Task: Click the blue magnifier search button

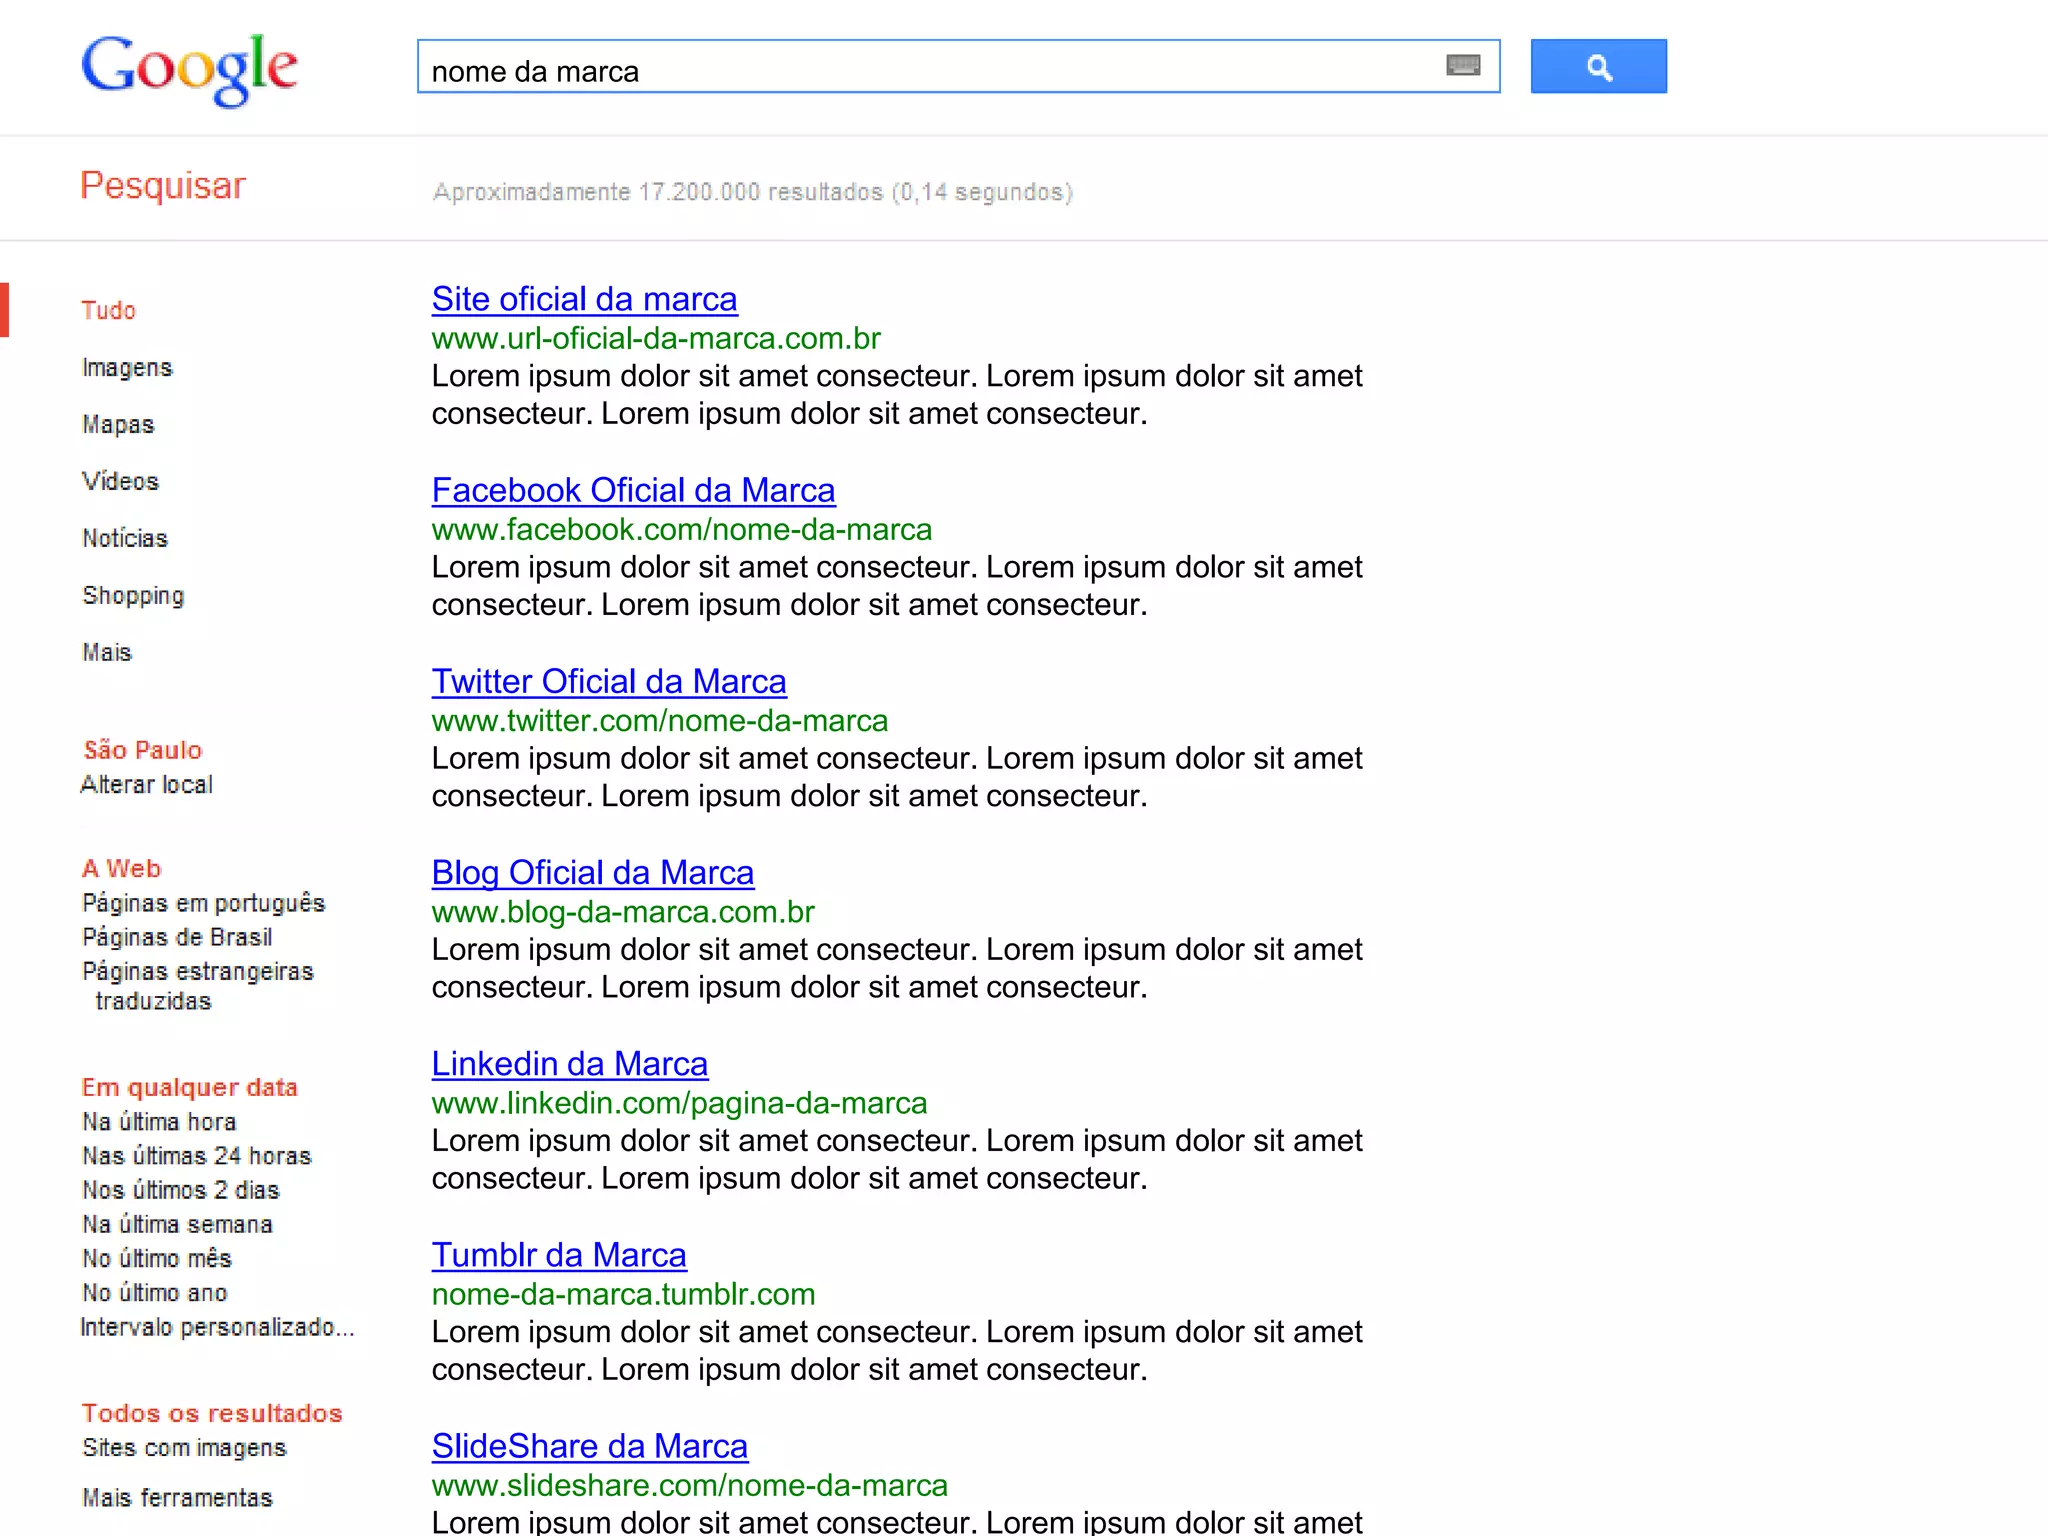Action: click(x=1598, y=66)
